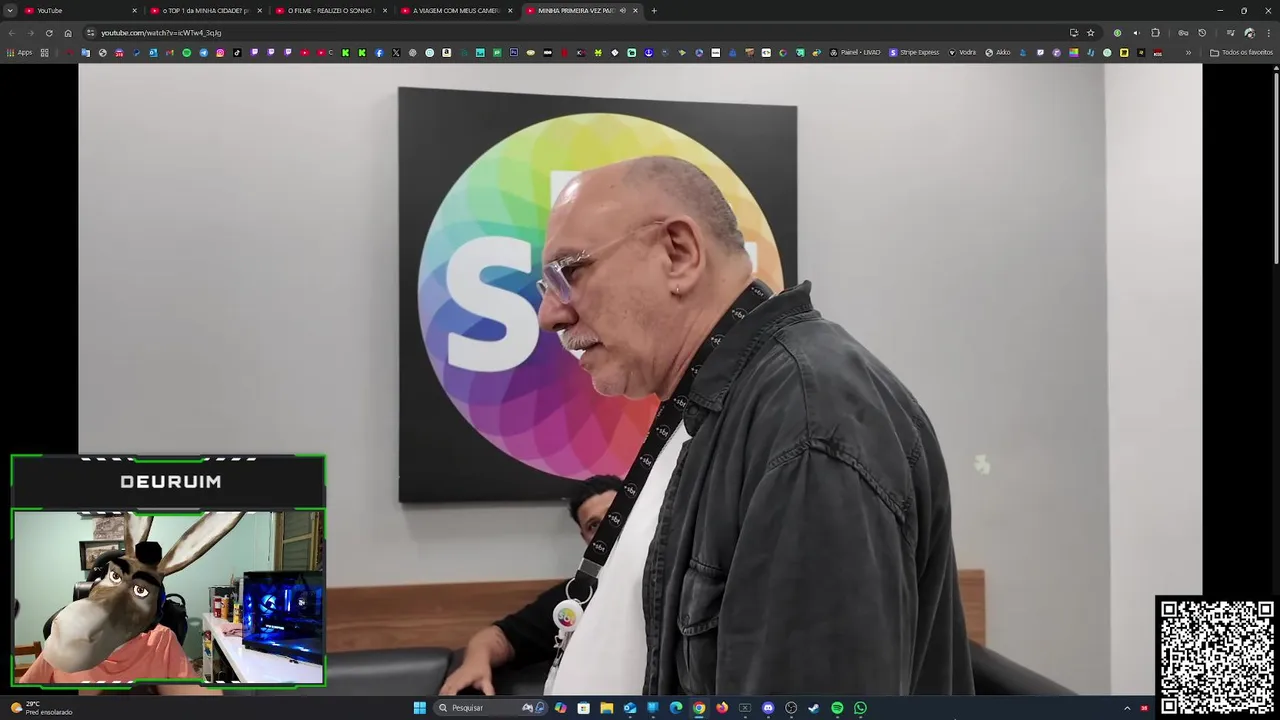Open OBS Studio from the taskbar
This screenshot has width=1280, height=720.
791,708
